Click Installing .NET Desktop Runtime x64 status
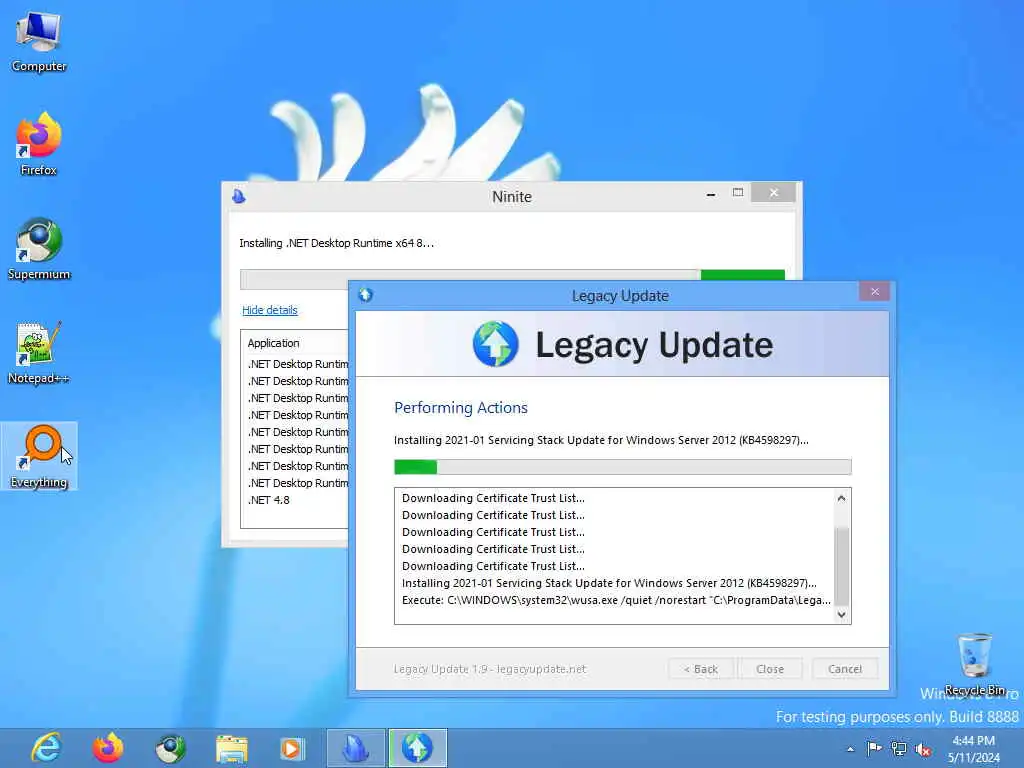 [x=336, y=243]
